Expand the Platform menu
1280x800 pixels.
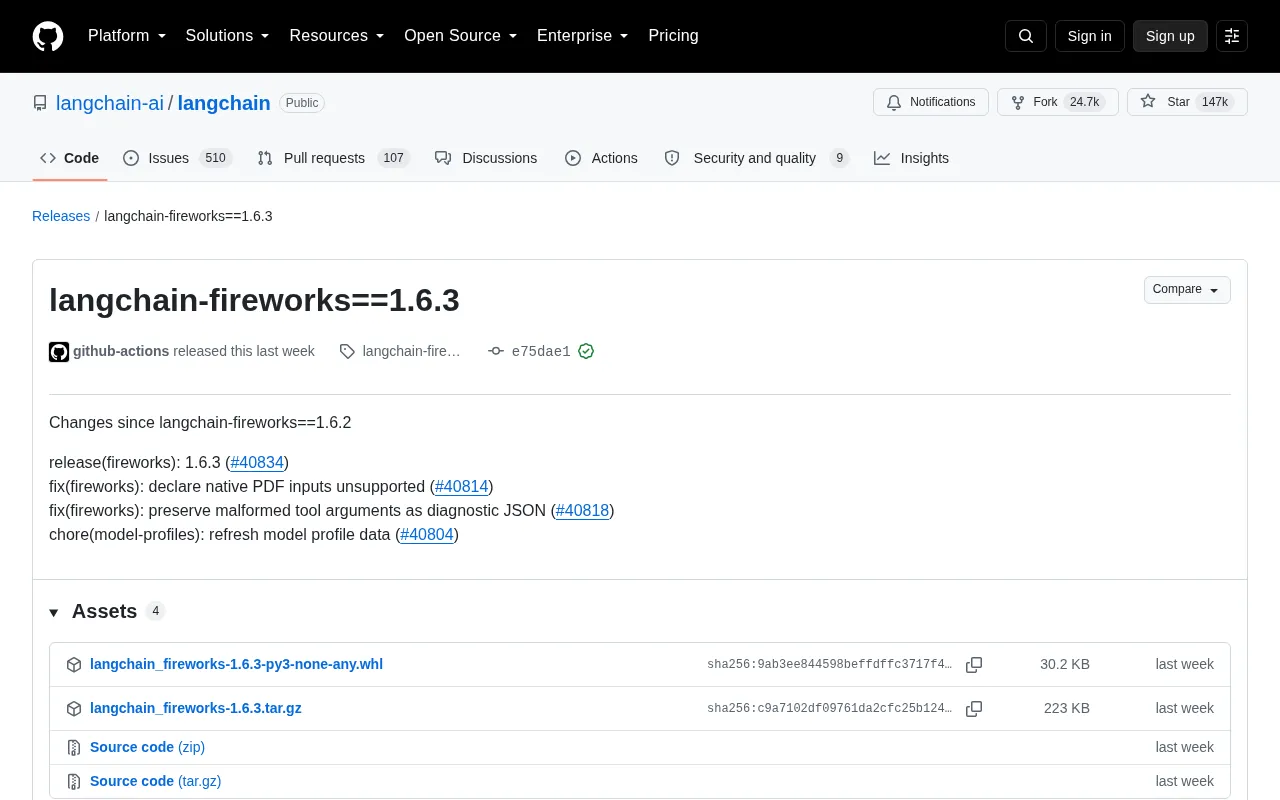click(x=127, y=36)
